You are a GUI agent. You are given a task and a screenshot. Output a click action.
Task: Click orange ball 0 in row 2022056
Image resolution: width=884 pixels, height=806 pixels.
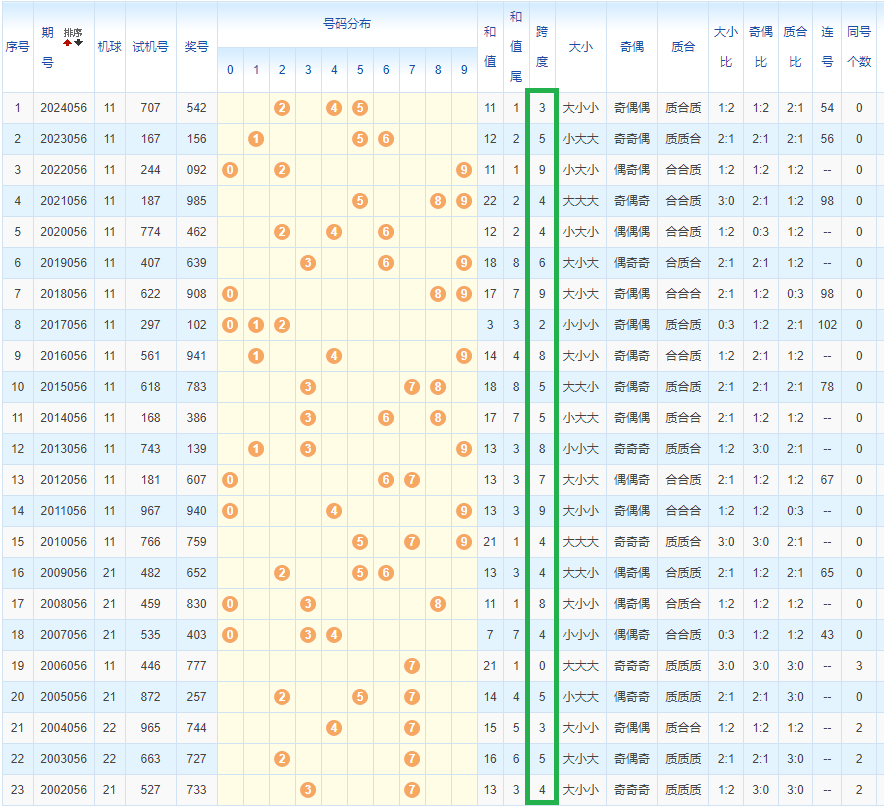point(230,170)
